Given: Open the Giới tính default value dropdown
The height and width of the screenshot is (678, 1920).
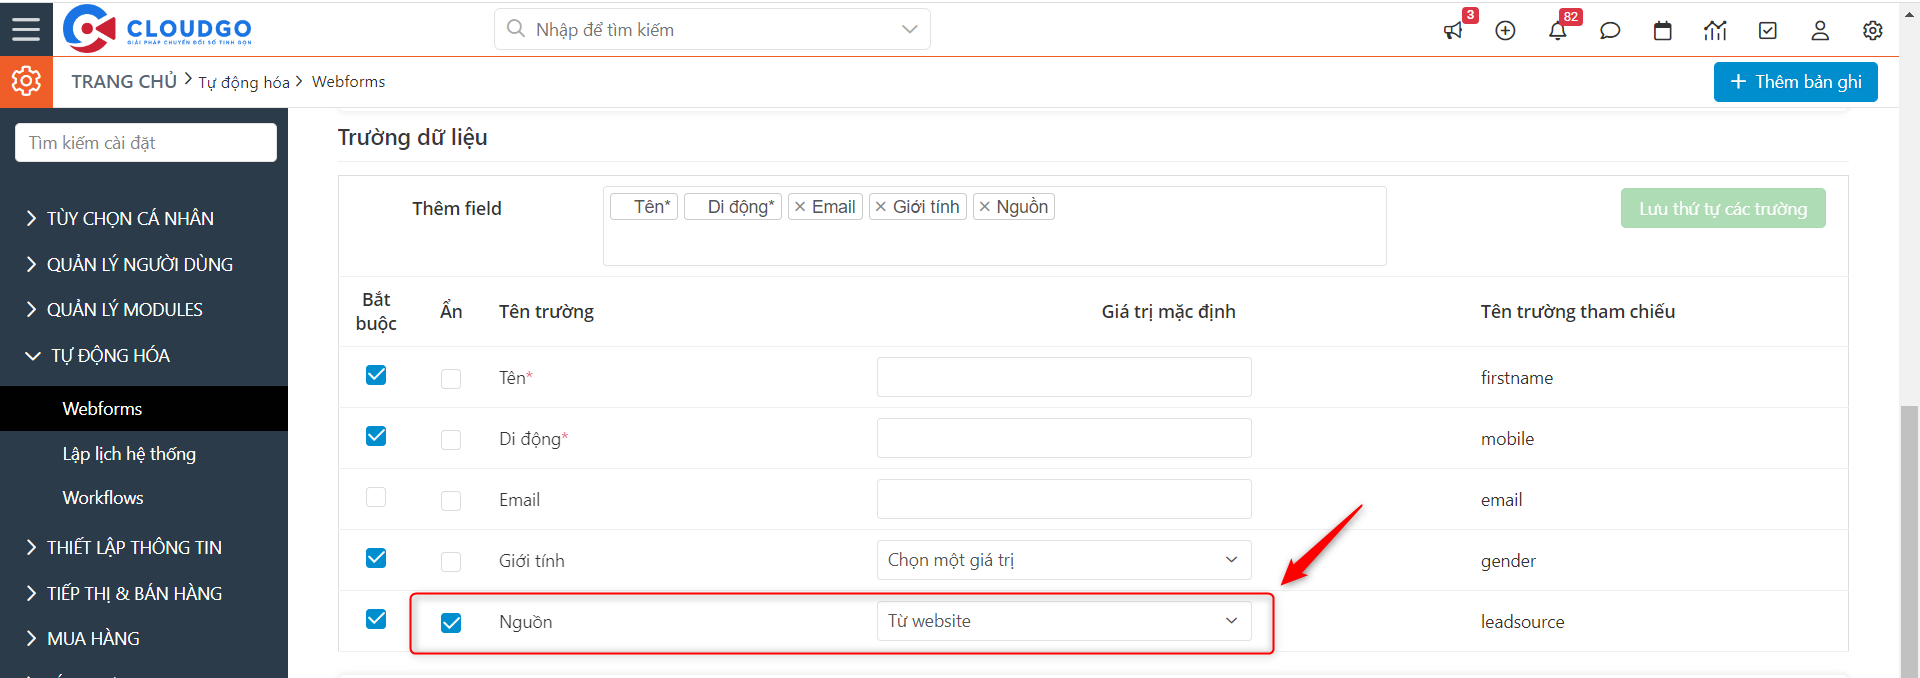Looking at the screenshot, I should 1063,560.
